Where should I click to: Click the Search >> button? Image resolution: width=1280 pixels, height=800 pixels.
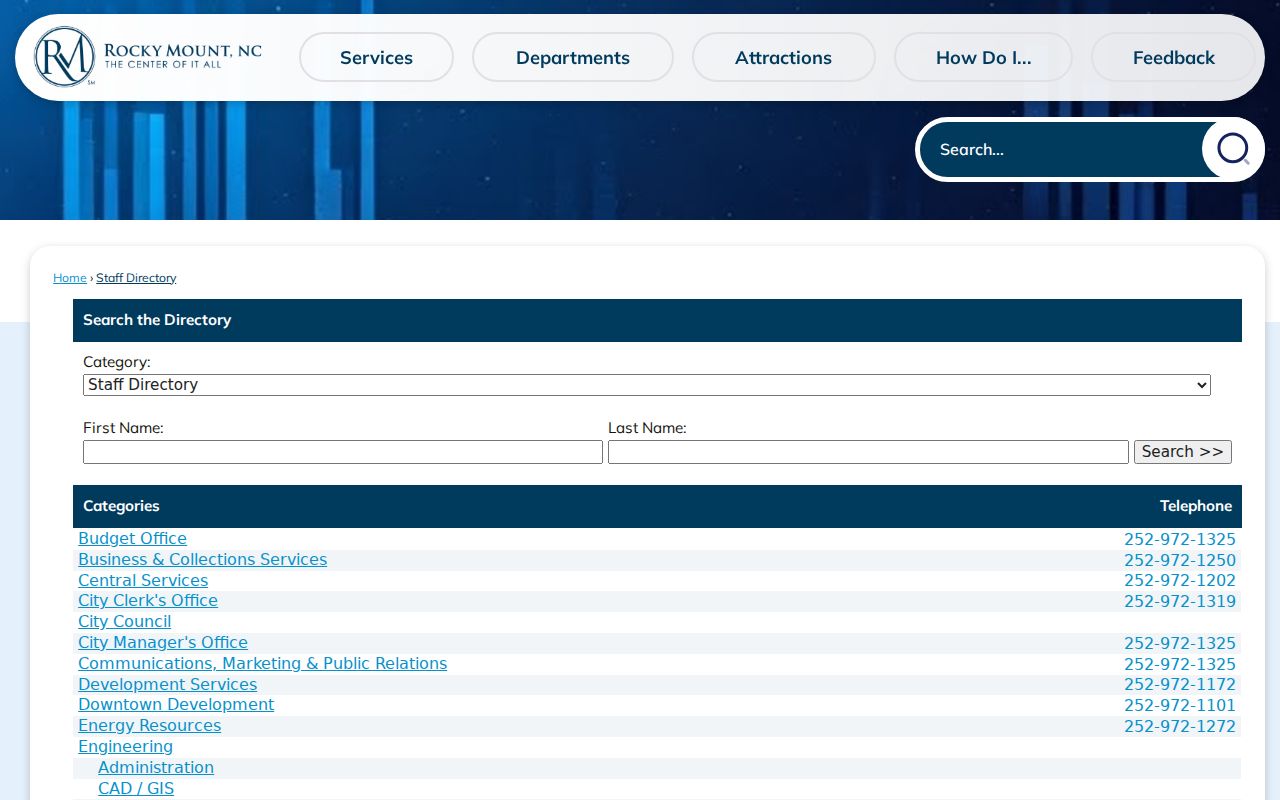point(1183,452)
